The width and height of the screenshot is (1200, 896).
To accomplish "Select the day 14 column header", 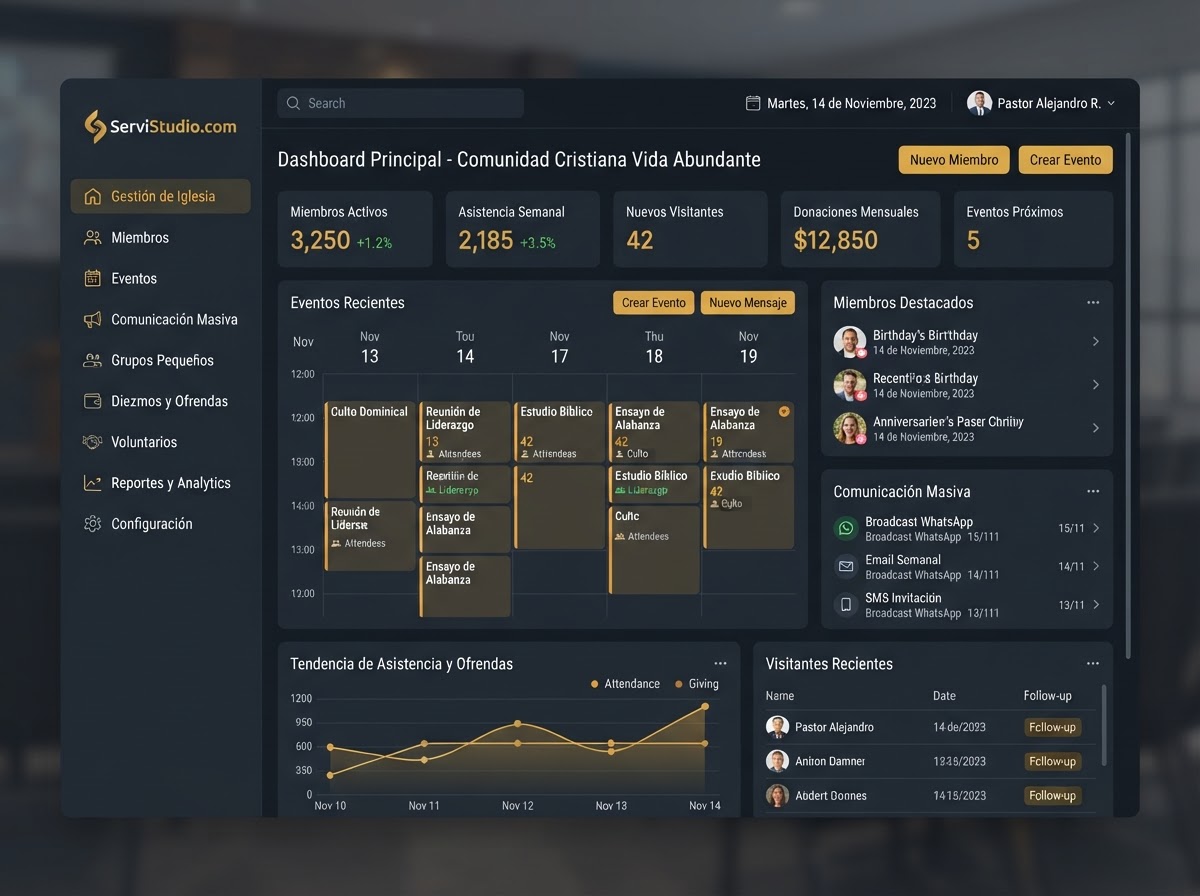I will coord(465,347).
